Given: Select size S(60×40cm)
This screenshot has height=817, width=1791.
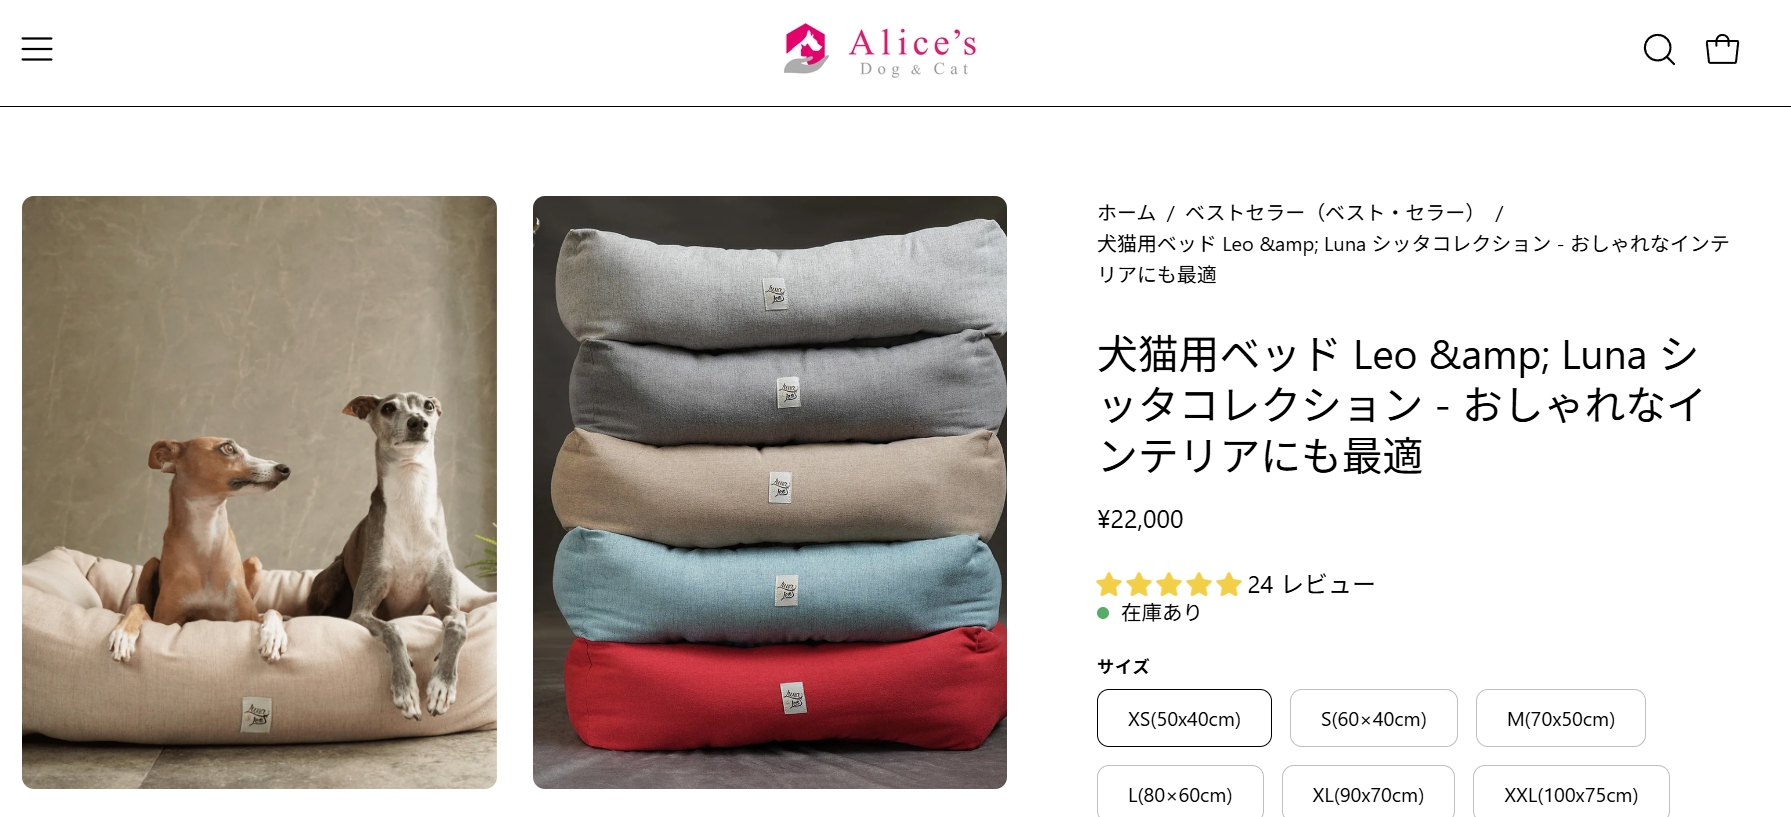Looking at the screenshot, I should [x=1374, y=718].
